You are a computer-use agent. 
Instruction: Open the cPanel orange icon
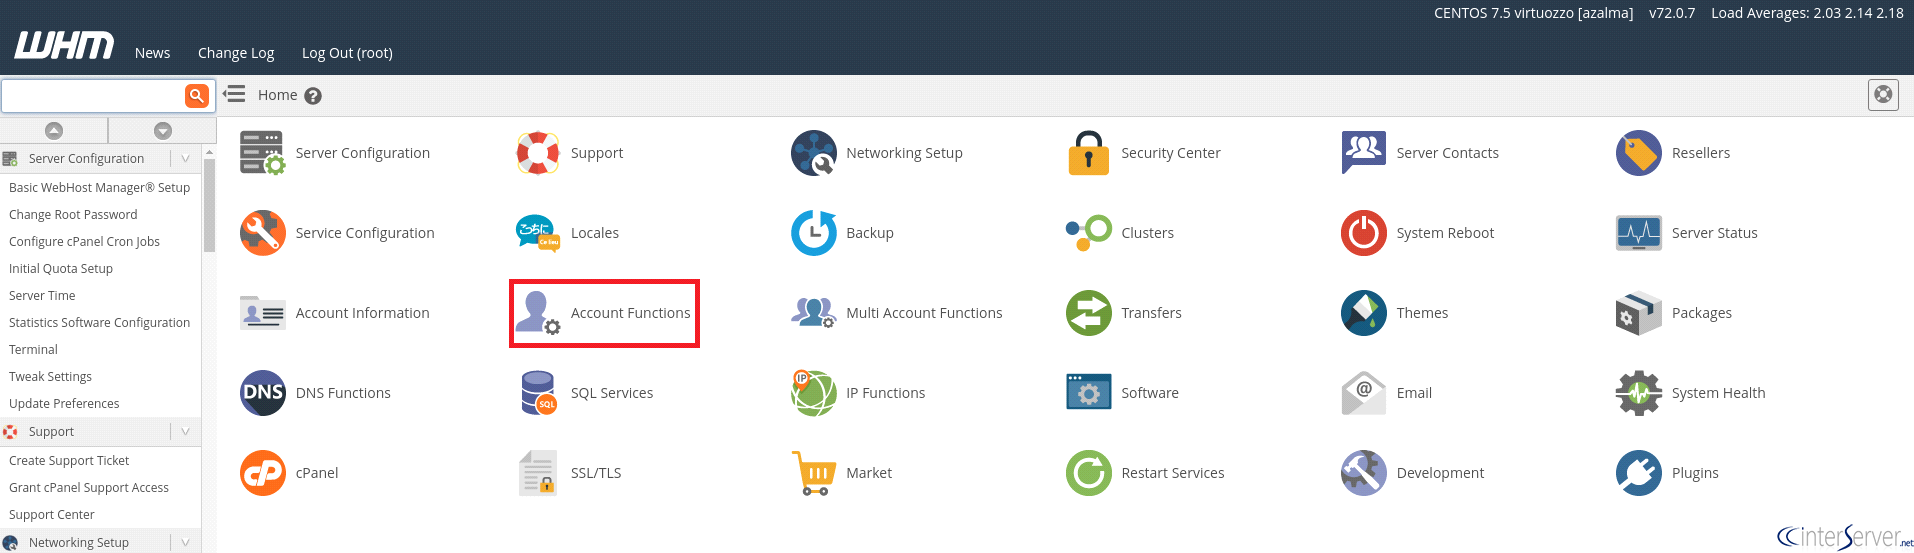pos(262,473)
